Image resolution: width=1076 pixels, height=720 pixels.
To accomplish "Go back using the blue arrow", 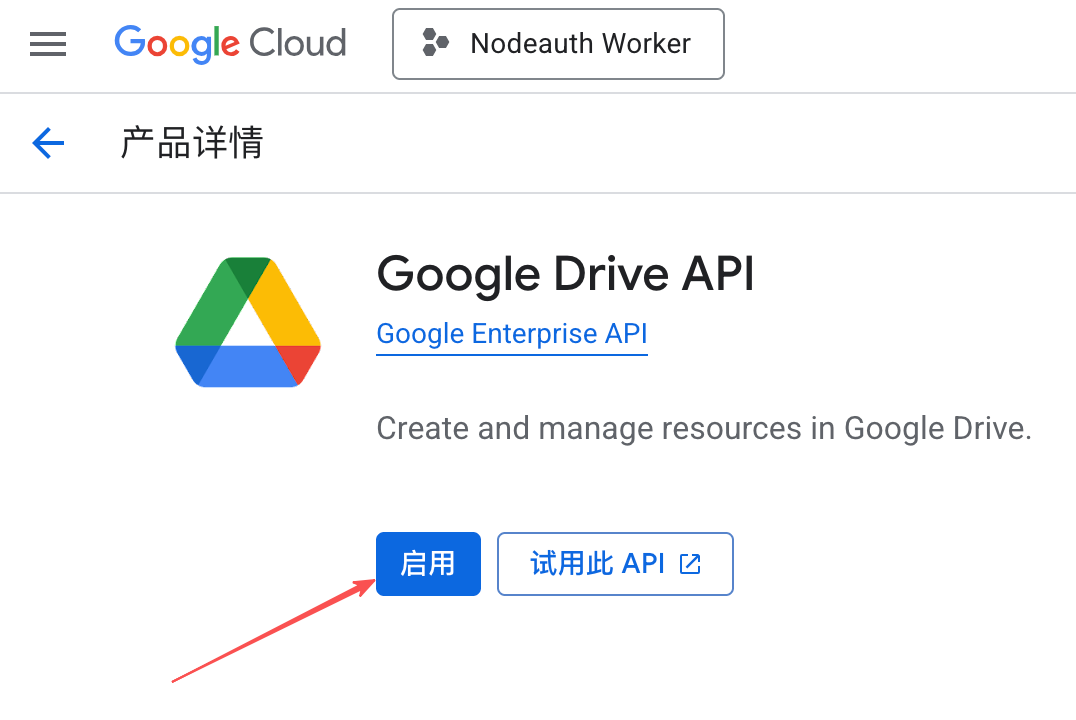I will pyautogui.click(x=48, y=143).
